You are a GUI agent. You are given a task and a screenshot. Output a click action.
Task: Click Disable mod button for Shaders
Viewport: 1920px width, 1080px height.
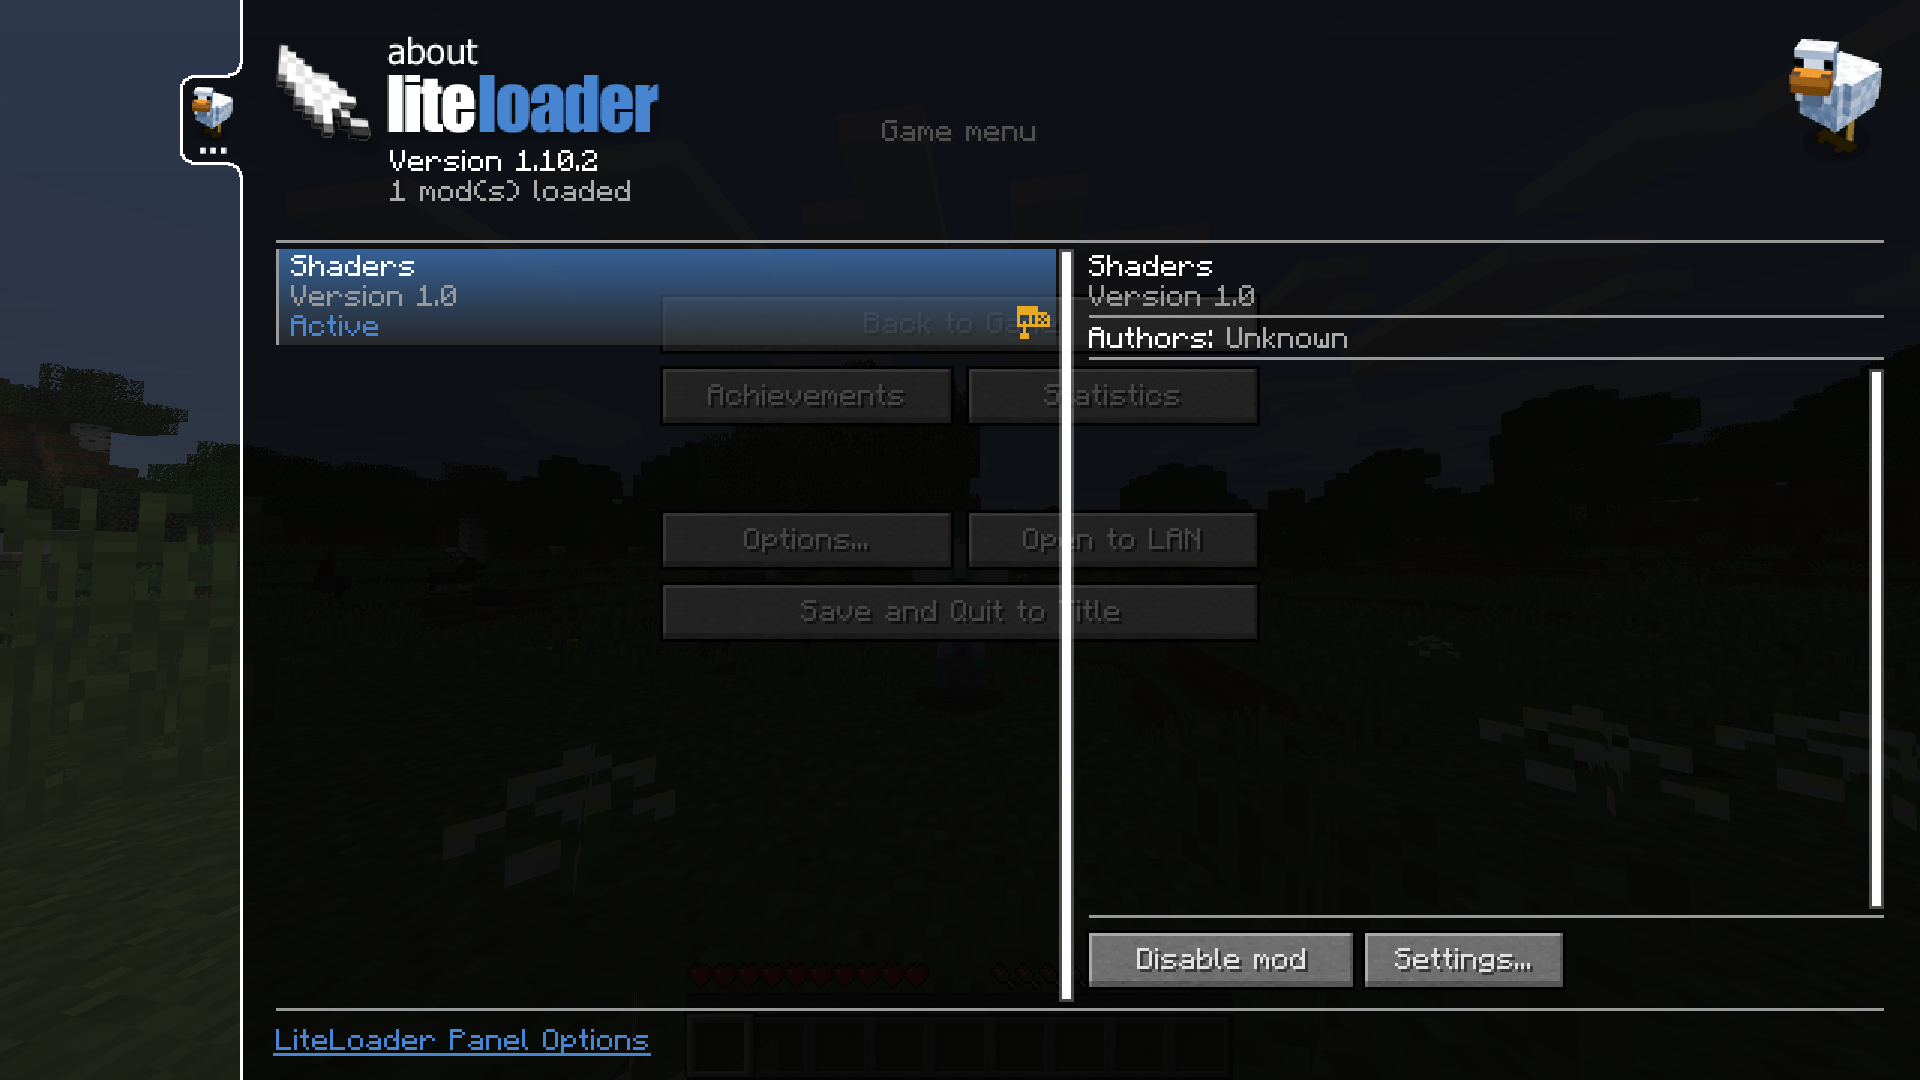tap(1220, 959)
